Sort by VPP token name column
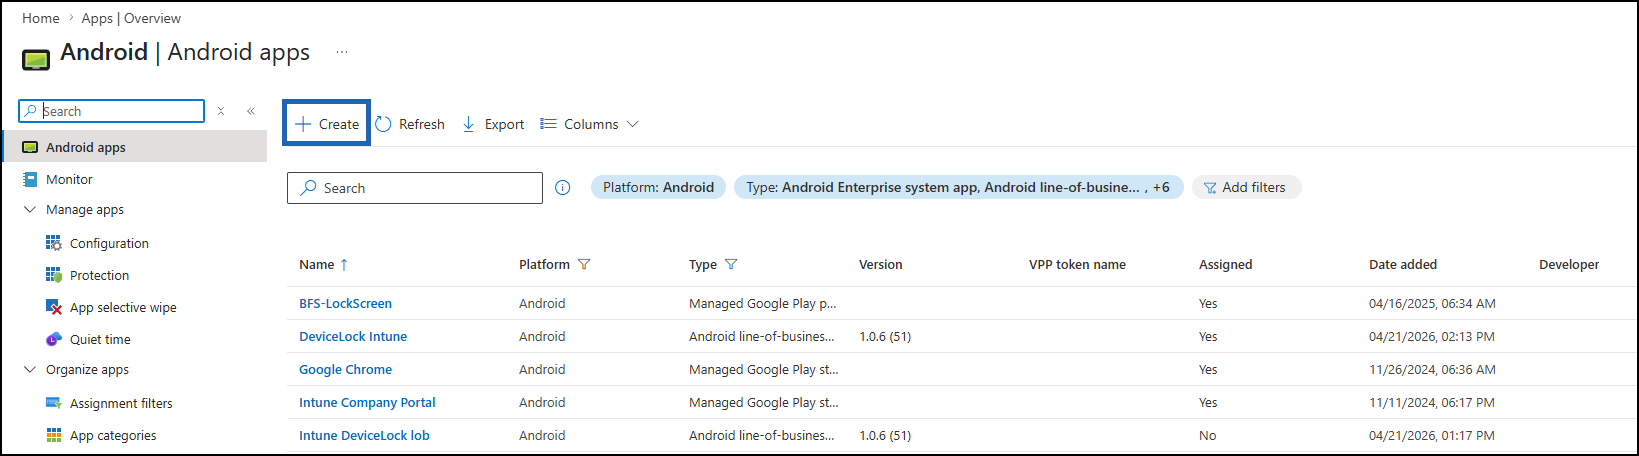The width and height of the screenshot is (1639, 456). tap(1077, 264)
